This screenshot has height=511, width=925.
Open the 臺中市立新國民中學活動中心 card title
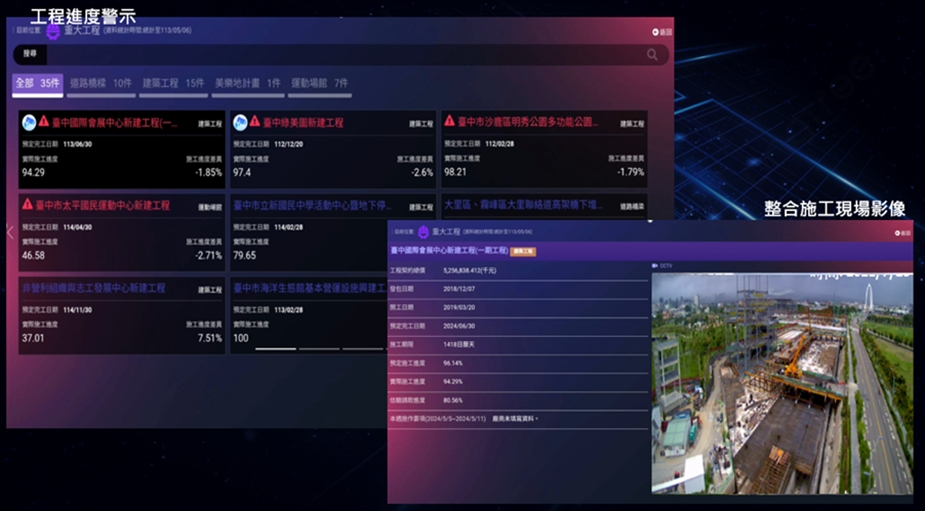pyautogui.click(x=312, y=205)
